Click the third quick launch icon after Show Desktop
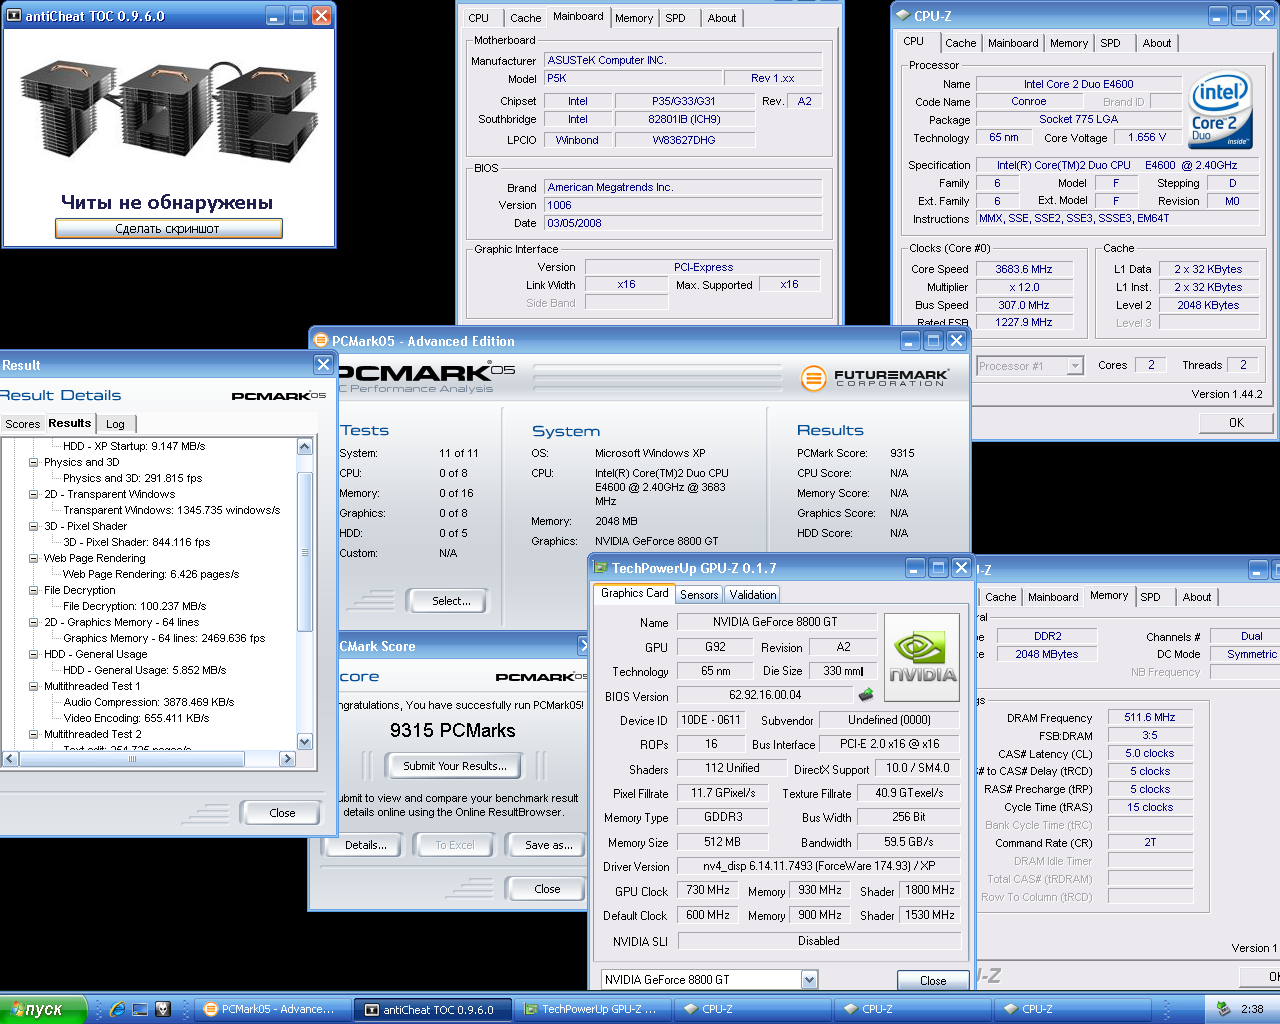The image size is (1280, 1024). [163, 1009]
